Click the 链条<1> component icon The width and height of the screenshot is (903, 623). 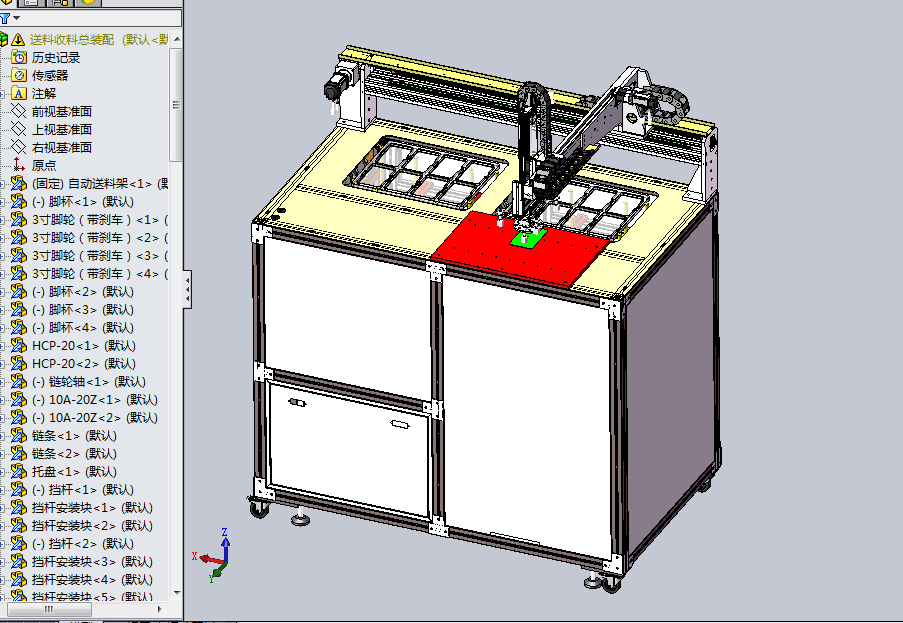(x=19, y=435)
